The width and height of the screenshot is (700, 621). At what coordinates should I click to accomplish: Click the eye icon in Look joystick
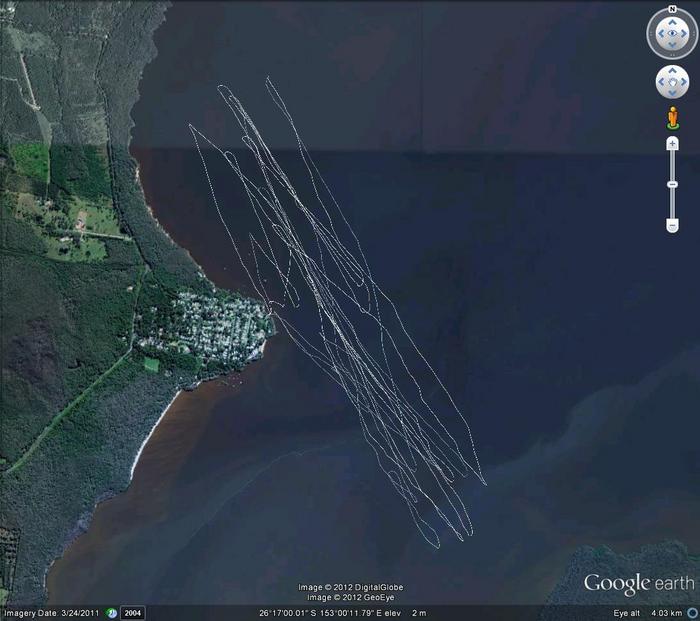[x=671, y=34]
